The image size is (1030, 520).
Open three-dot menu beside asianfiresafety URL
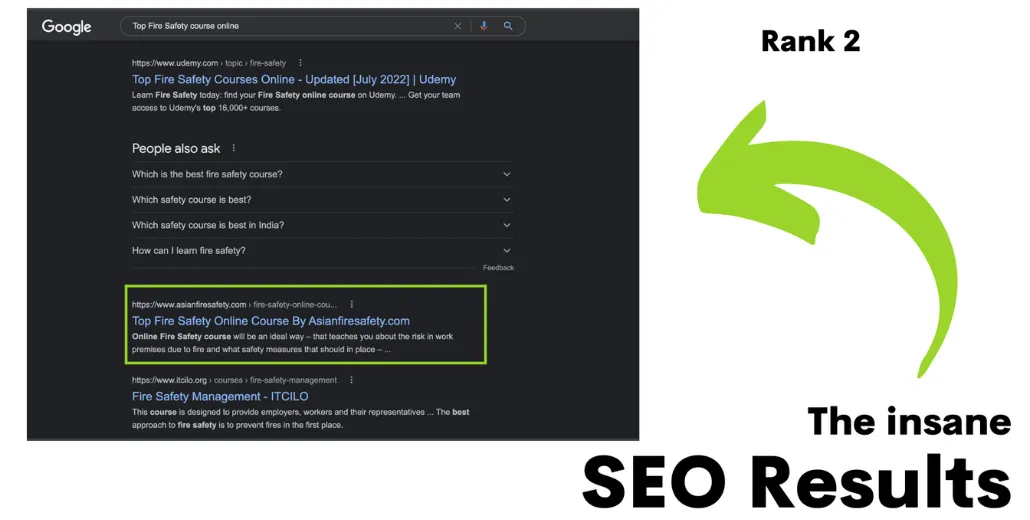[351, 305]
